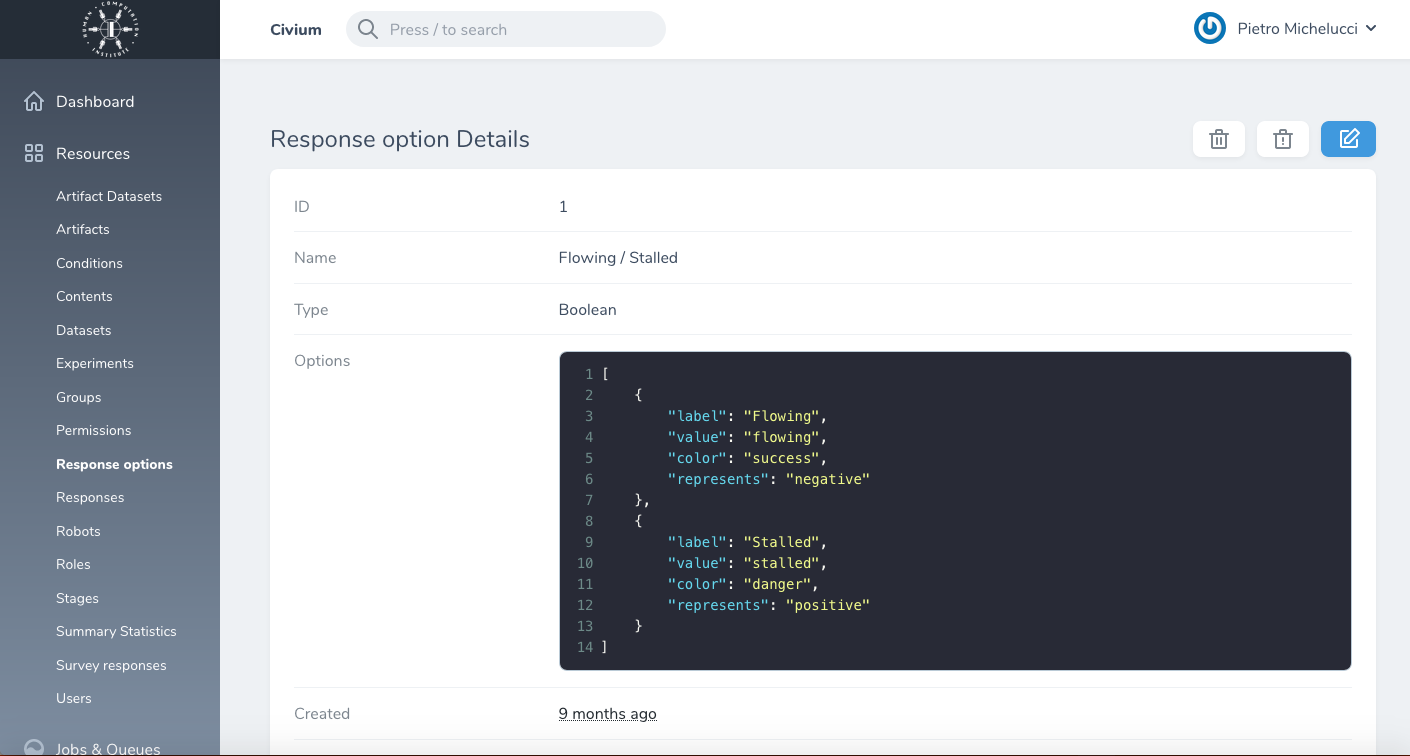1410x756 pixels.
Task: Click code line with "value": "flowing"
Action: click(x=748, y=437)
